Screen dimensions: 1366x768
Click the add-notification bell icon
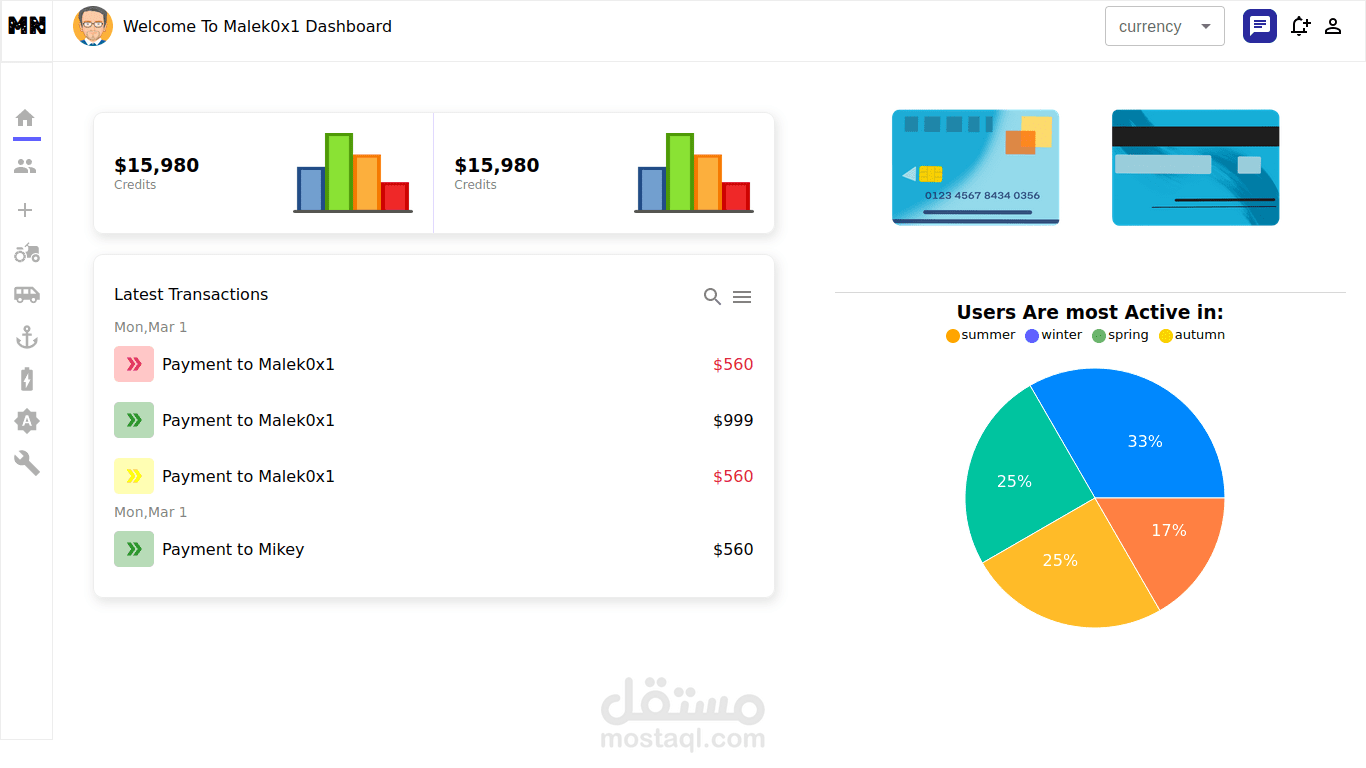click(x=1300, y=26)
